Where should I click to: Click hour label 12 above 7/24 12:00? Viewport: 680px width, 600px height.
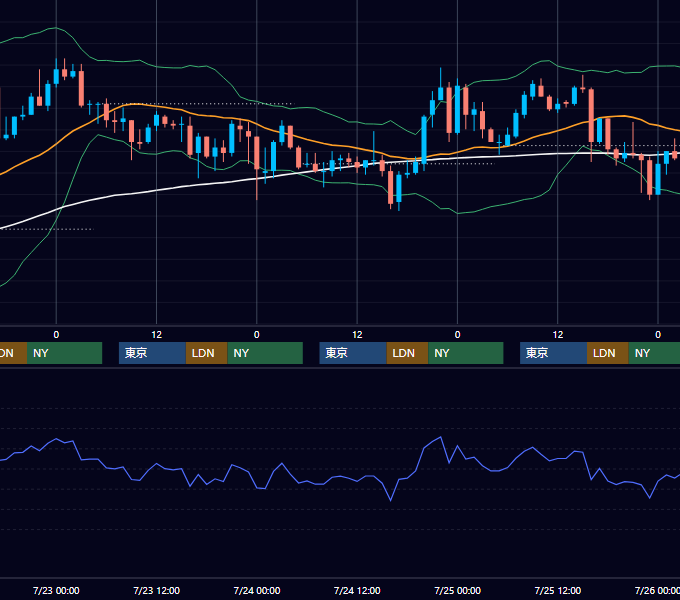(x=357, y=335)
